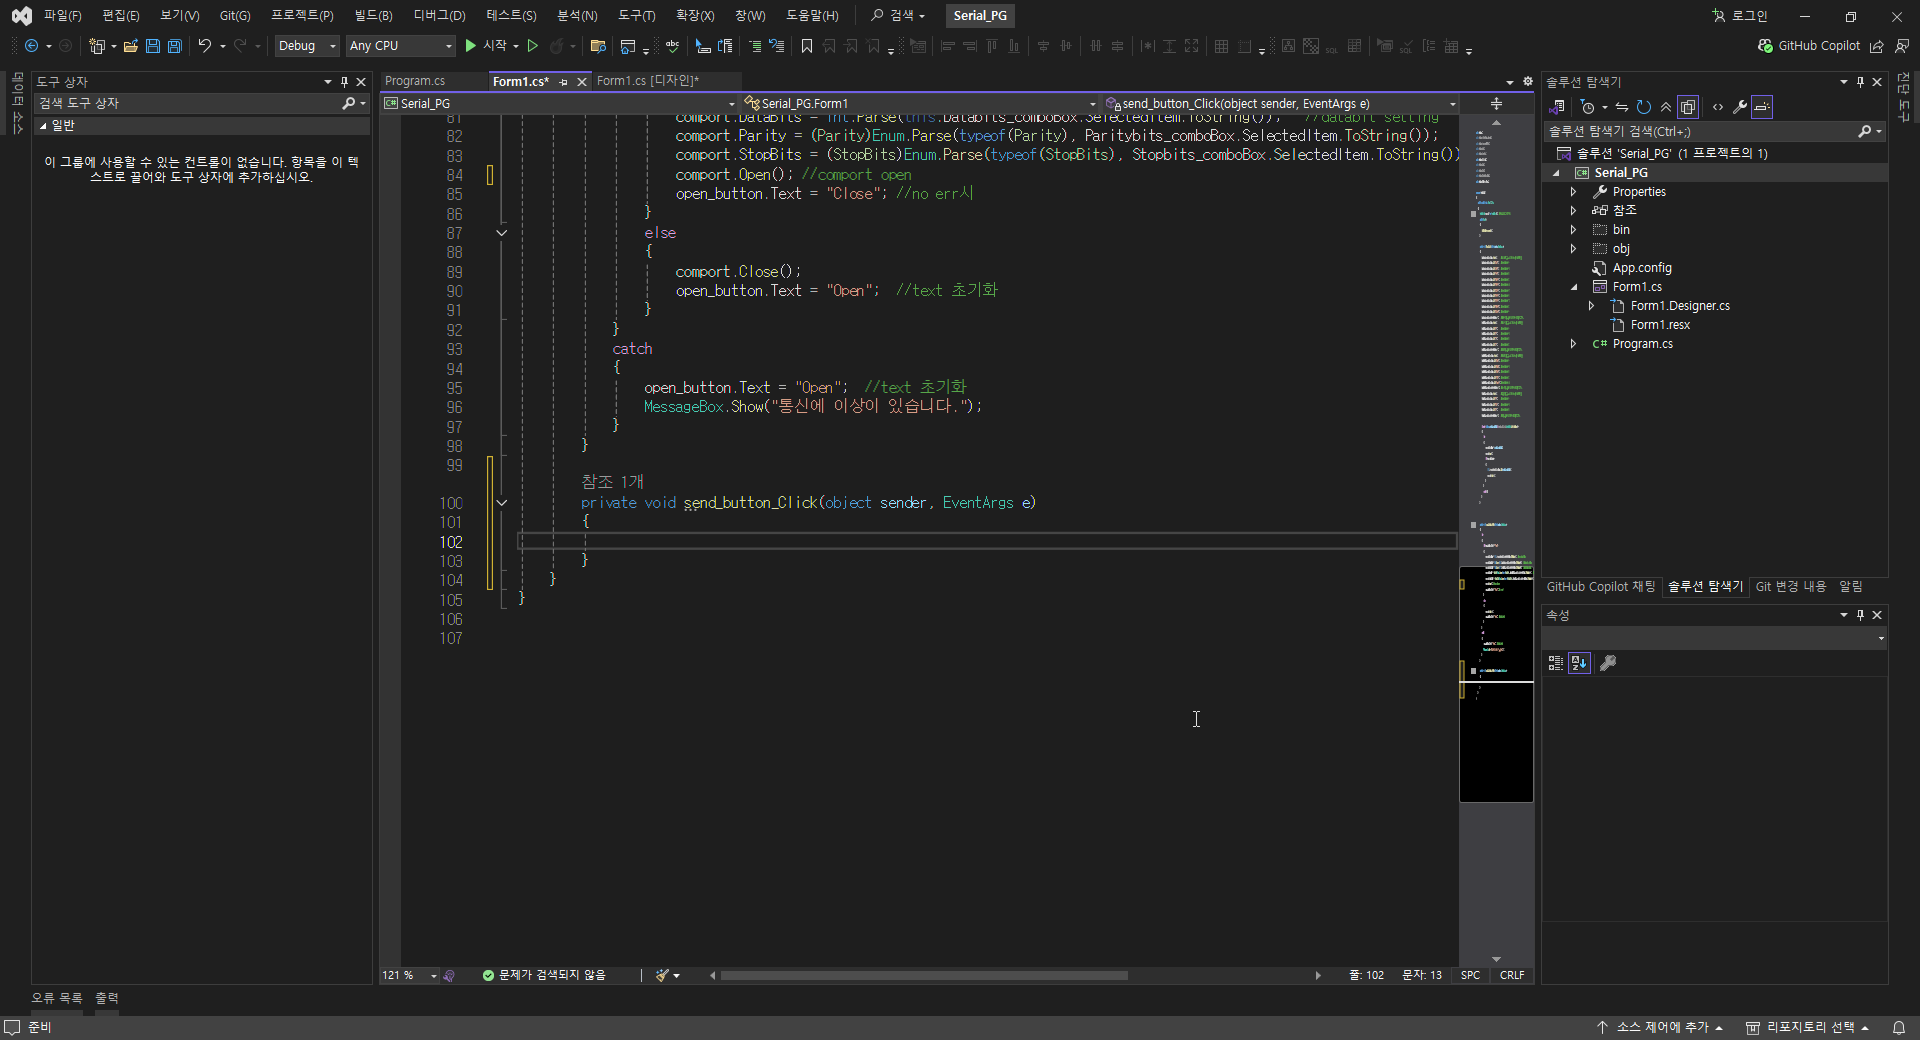Open the 오류 목록 error list tab
This screenshot has width=1920, height=1040.
(x=57, y=999)
